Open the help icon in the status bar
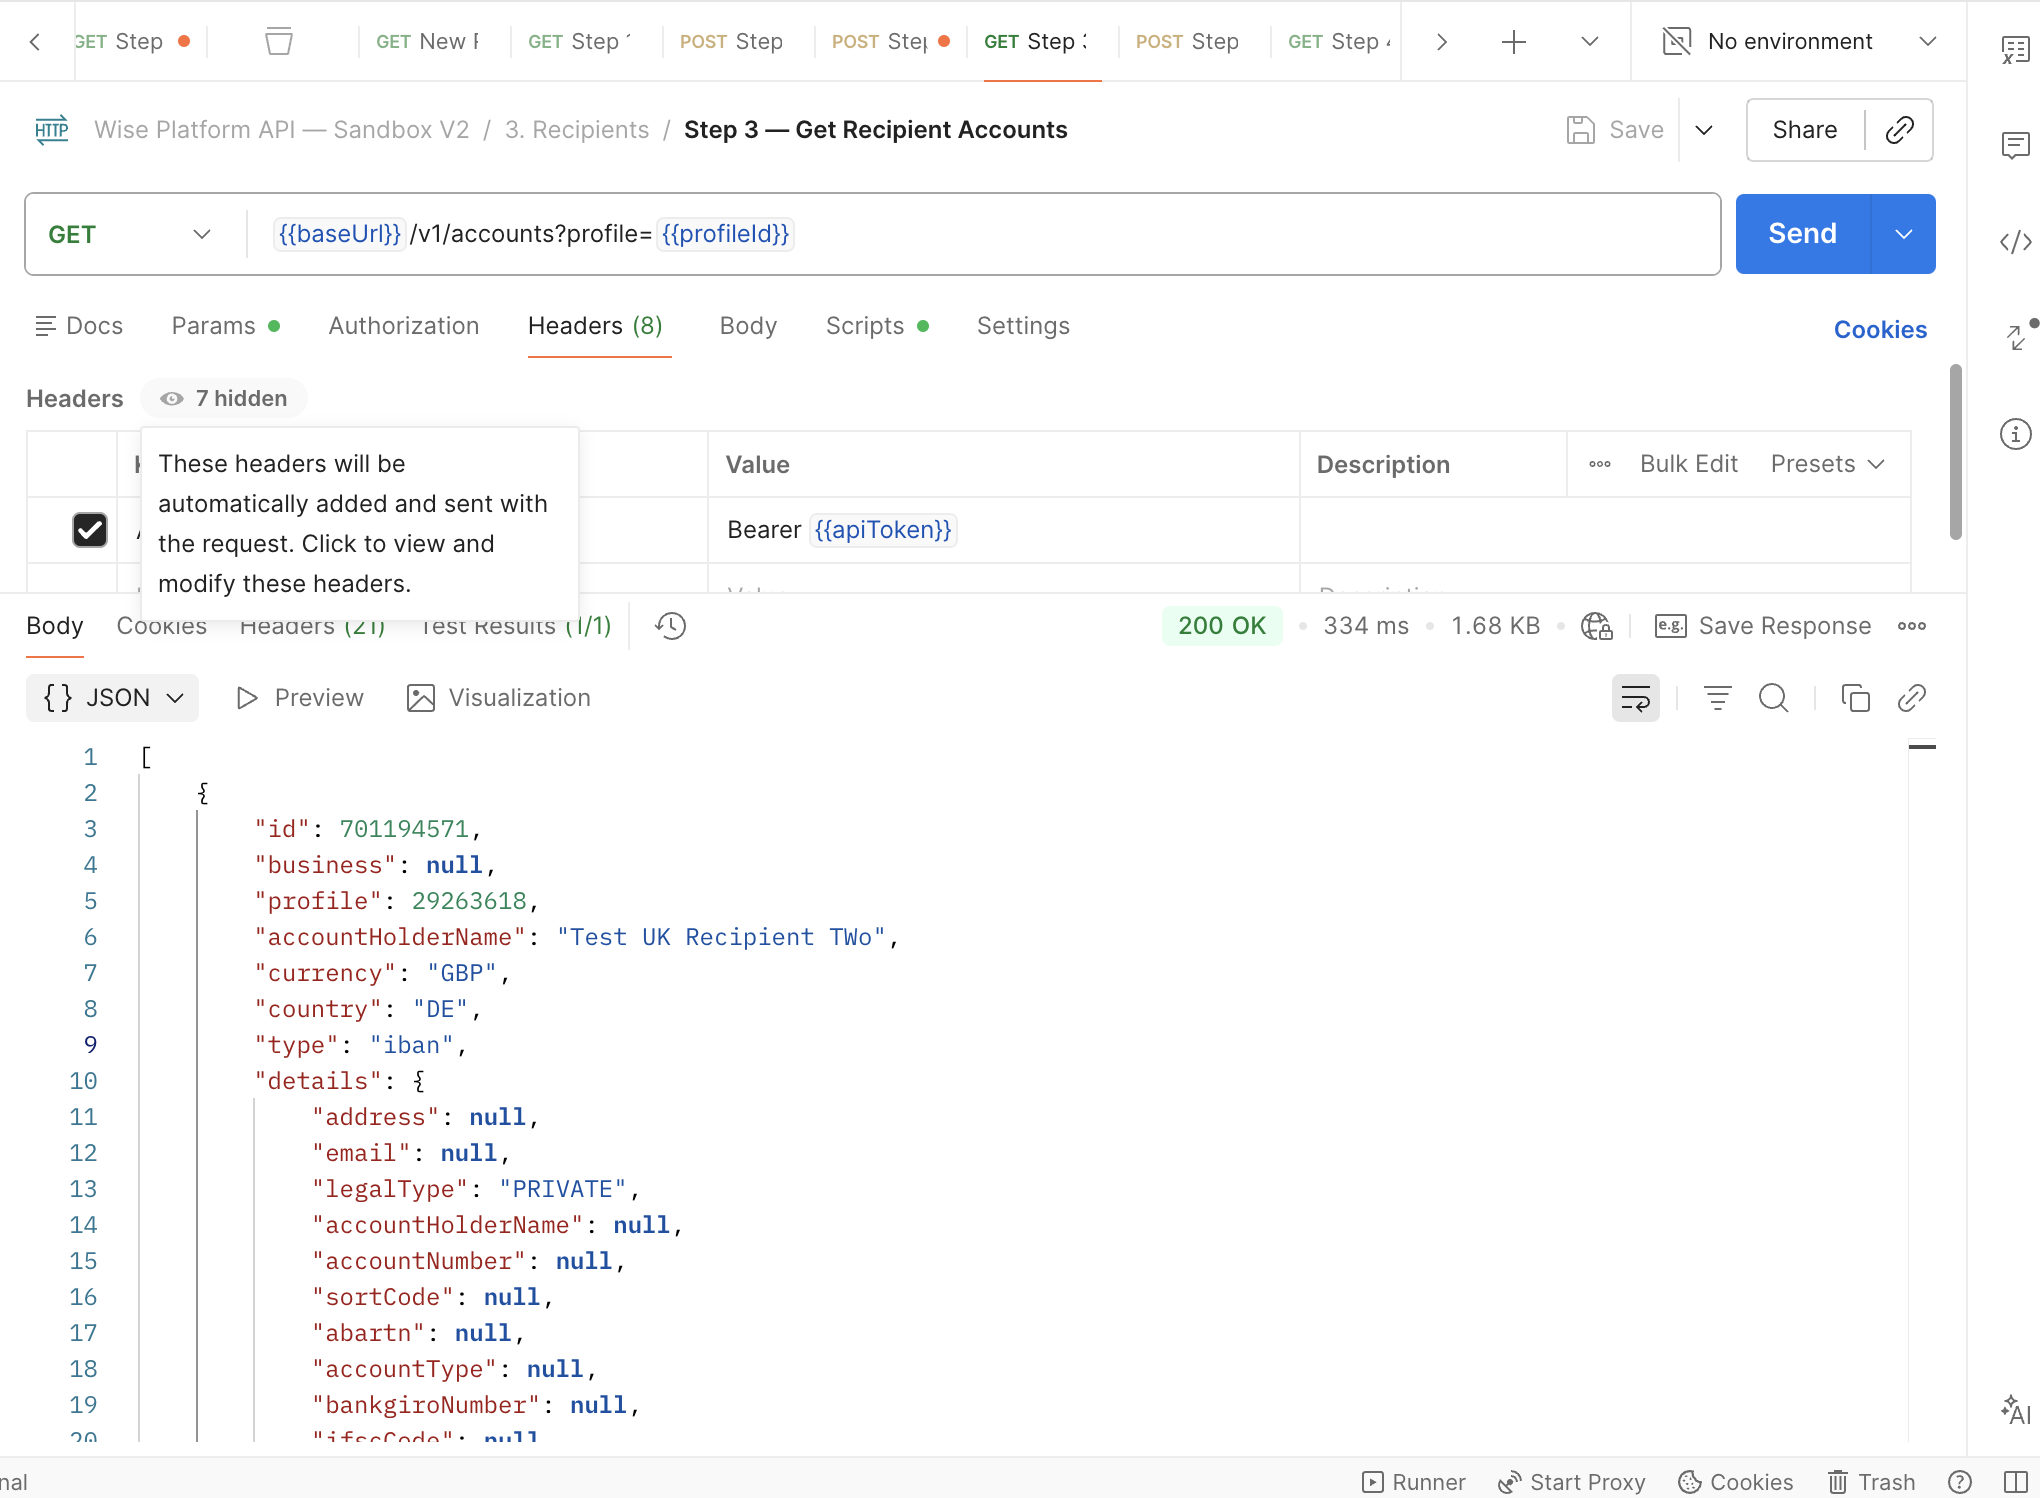Screen dimensions: 2040x1498 pyautogui.click(x=1960, y=1482)
